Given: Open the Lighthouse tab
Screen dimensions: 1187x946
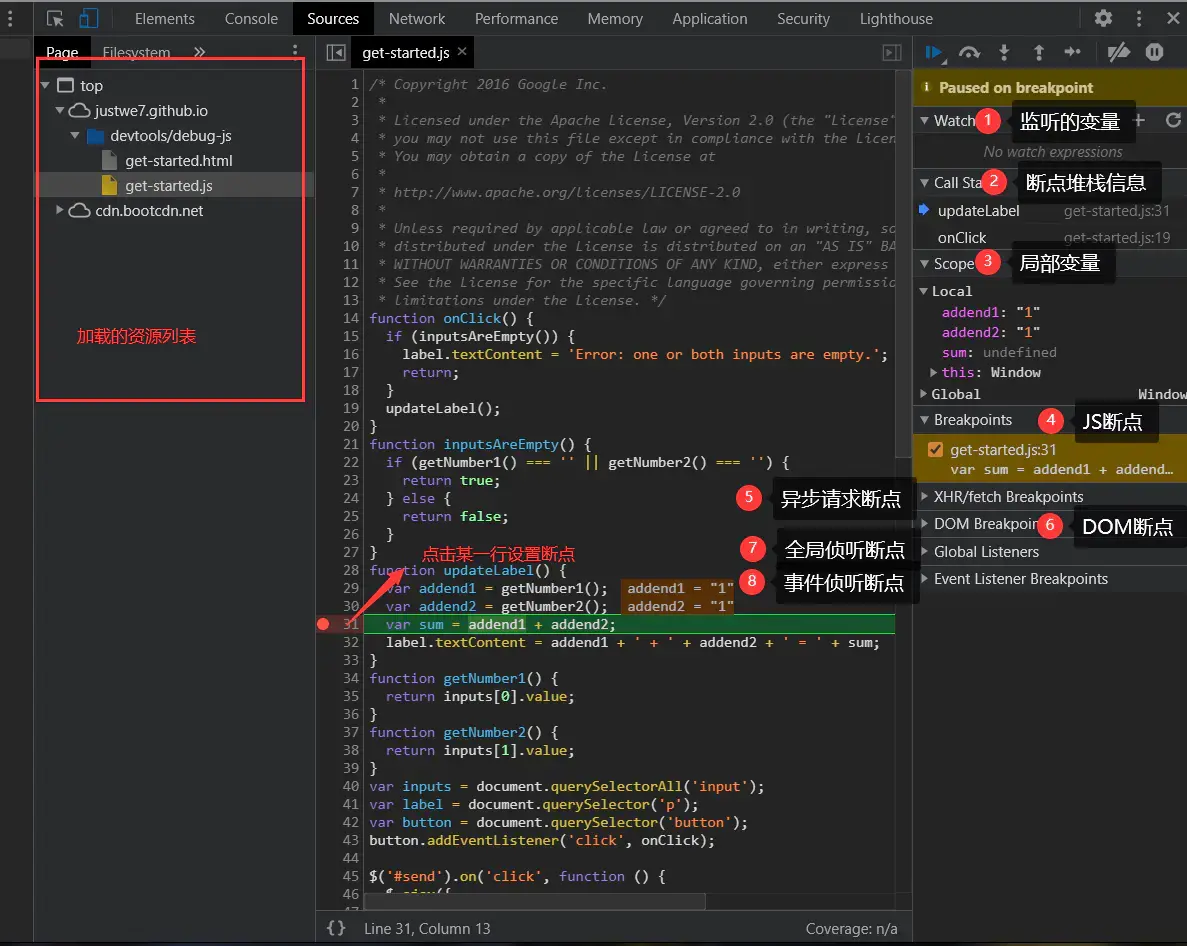Looking at the screenshot, I should click(896, 19).
